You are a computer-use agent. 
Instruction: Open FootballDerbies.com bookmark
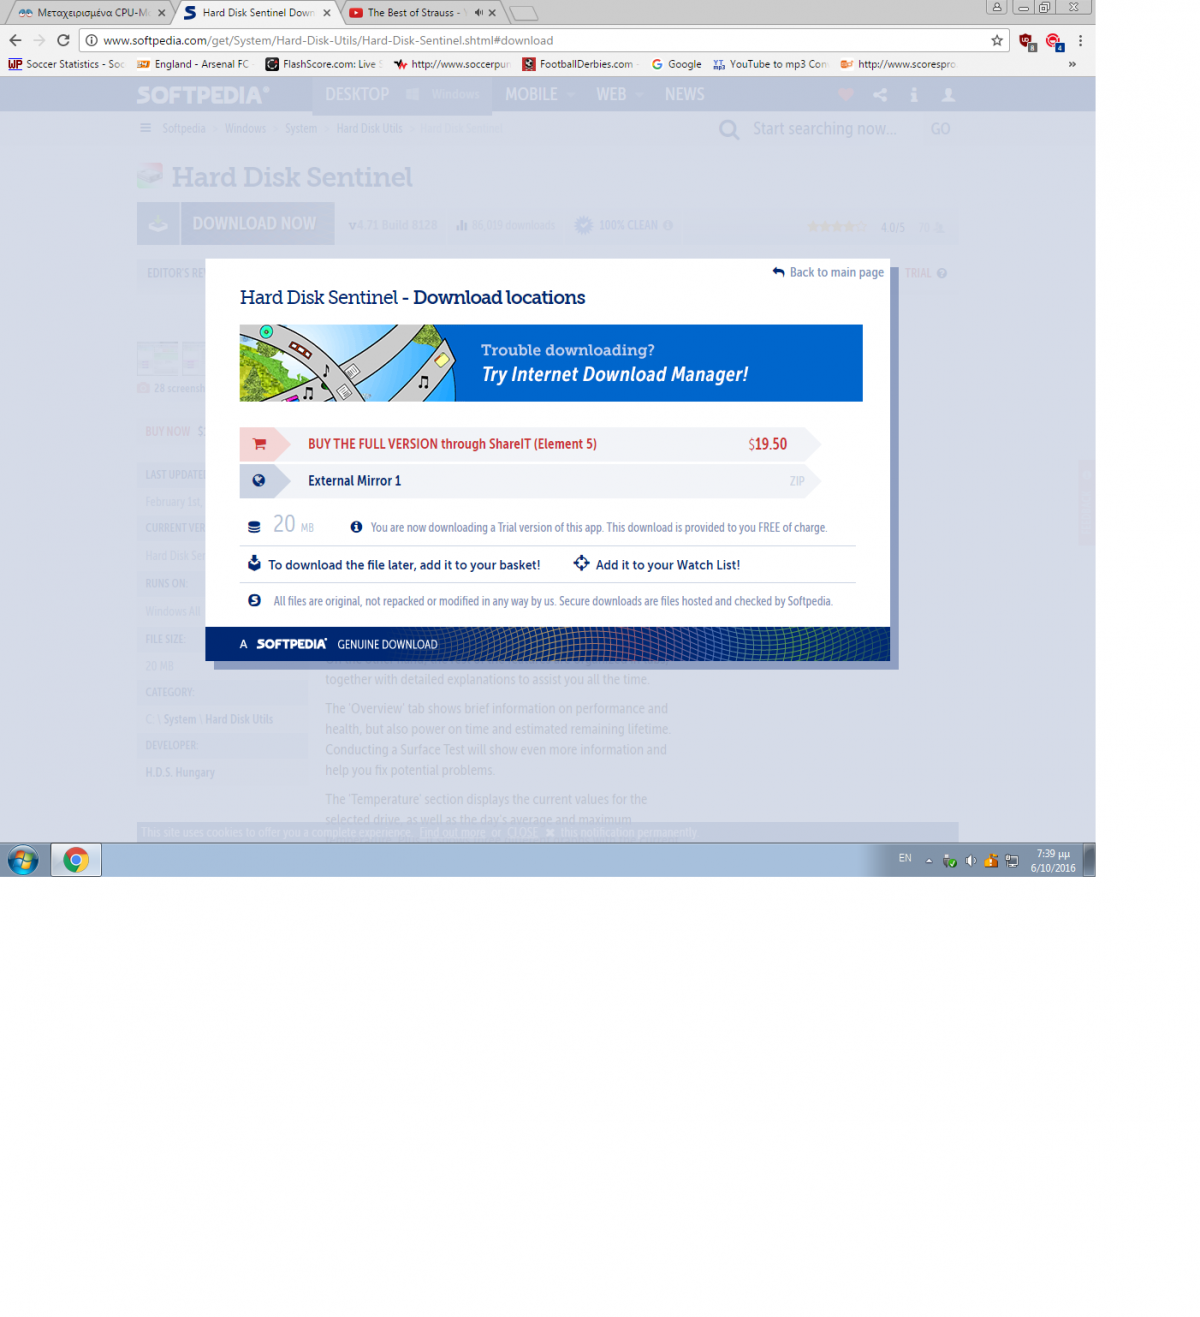(578, 64)
